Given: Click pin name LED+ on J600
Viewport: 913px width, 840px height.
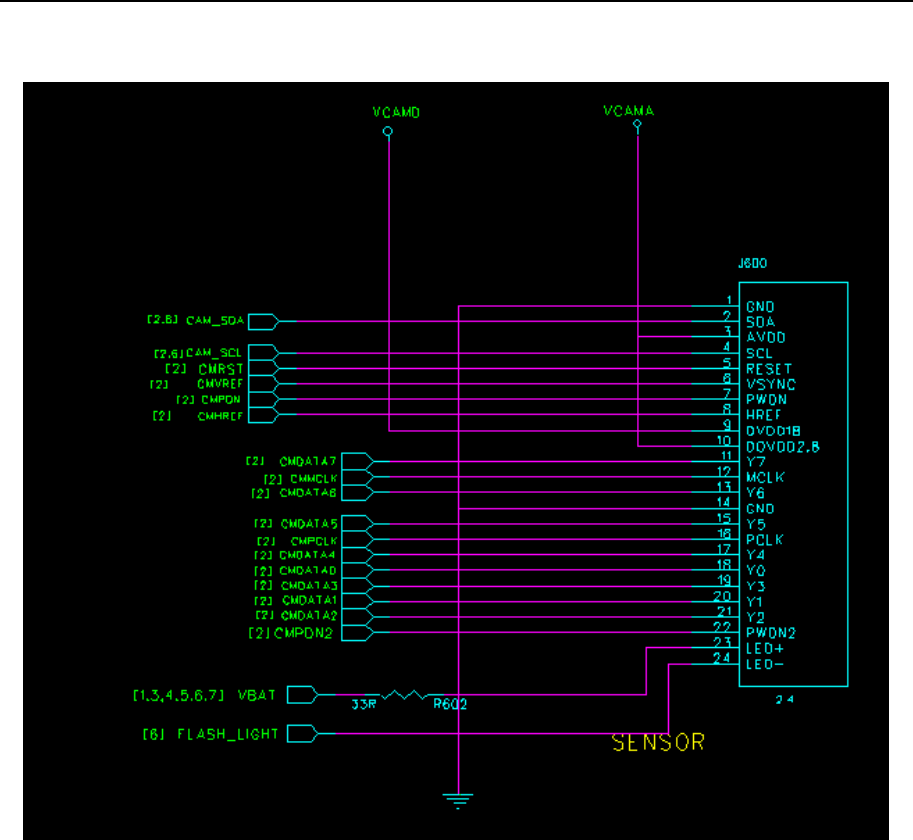Looking at the screenshot, I should coord(765,648).
